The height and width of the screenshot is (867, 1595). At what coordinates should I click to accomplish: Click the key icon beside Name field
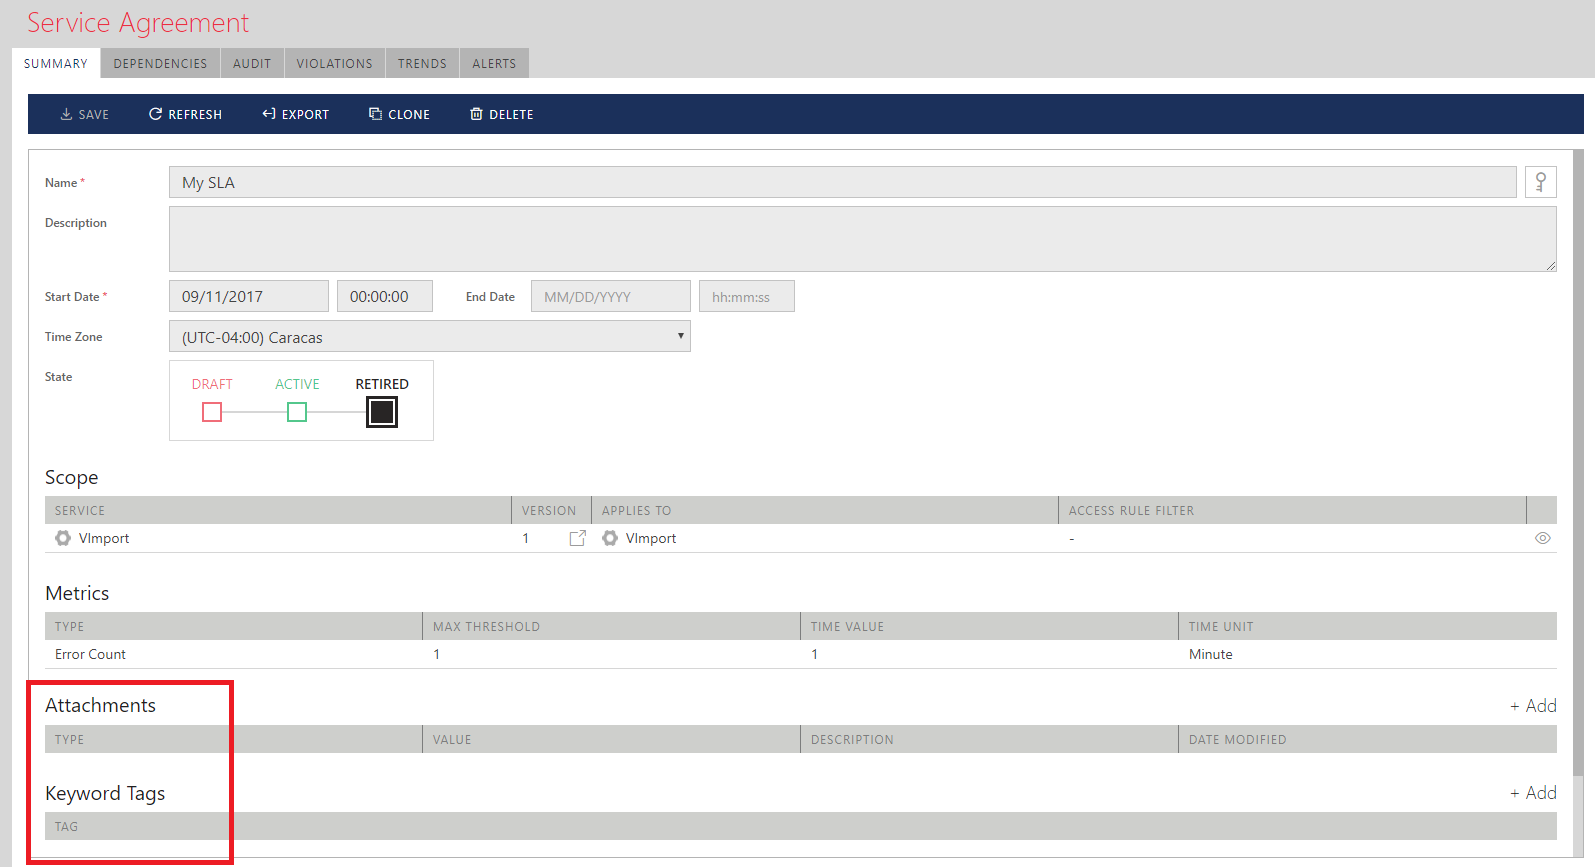[1540, 182]
